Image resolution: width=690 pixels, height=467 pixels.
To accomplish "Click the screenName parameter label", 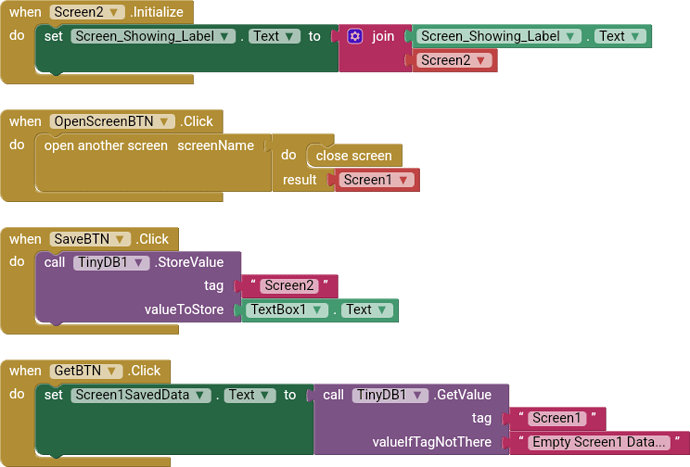I will [x=216, y=145].
